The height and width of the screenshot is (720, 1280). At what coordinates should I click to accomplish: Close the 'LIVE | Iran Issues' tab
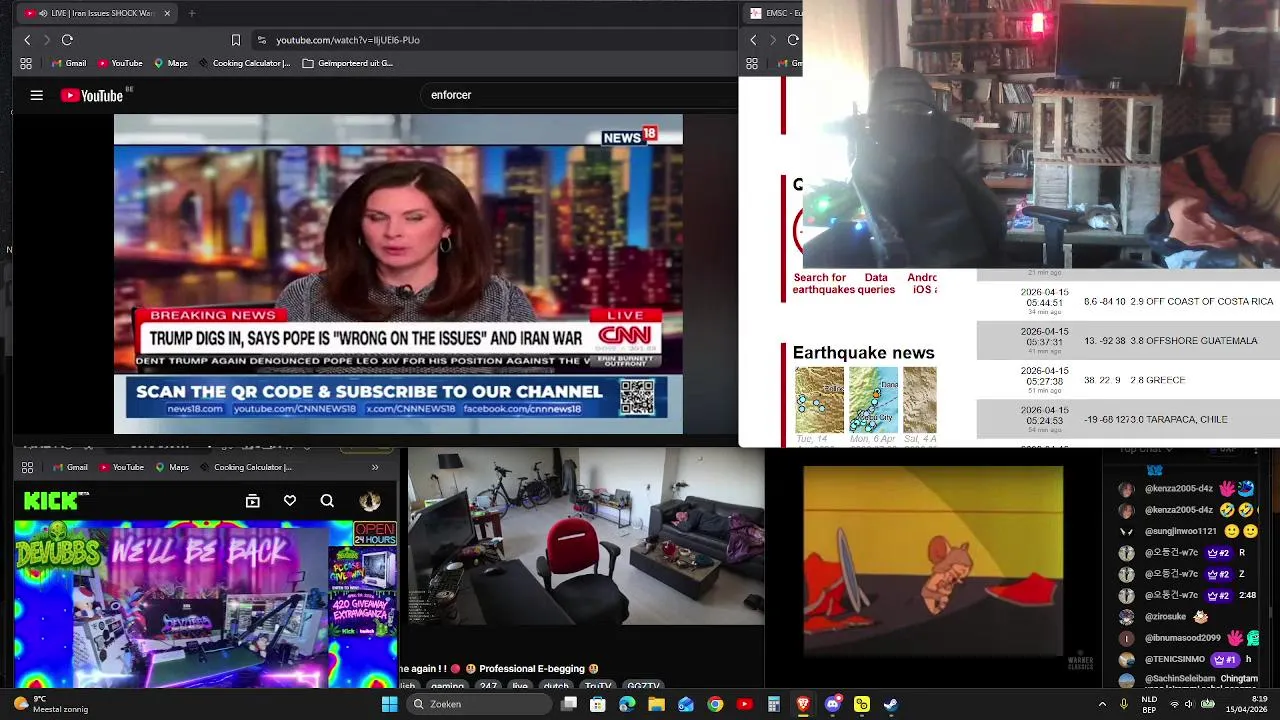pos(167,13)
